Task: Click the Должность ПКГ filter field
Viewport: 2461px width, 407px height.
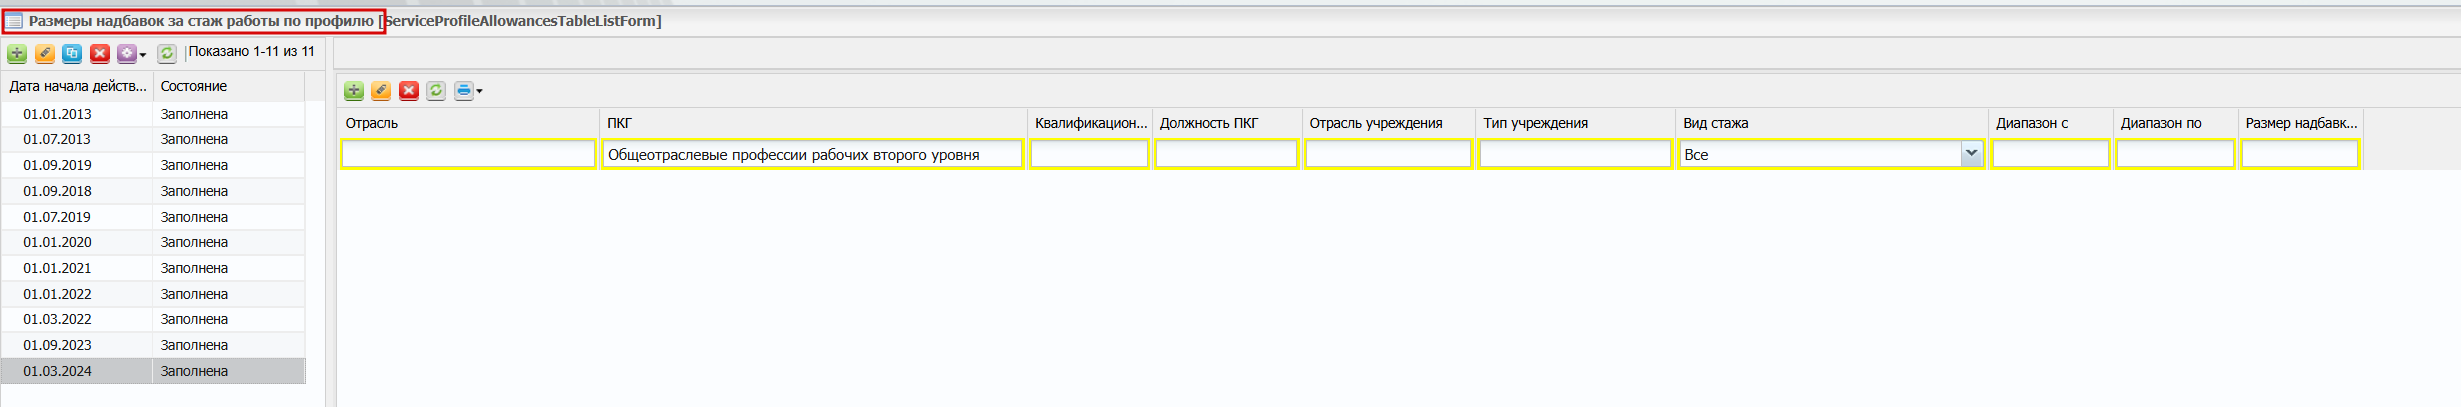Action: click(1226, 154)
